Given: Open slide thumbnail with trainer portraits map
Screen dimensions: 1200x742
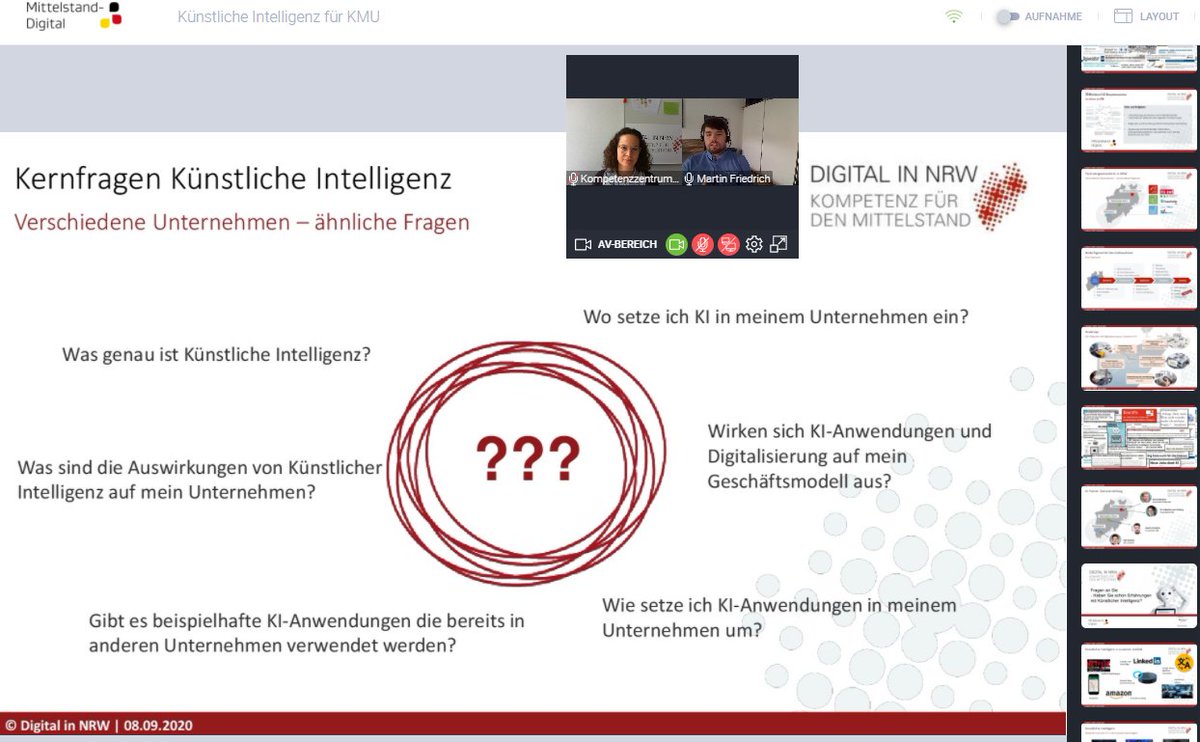Looking at the screenshot, I should (x=1139, y=516).
